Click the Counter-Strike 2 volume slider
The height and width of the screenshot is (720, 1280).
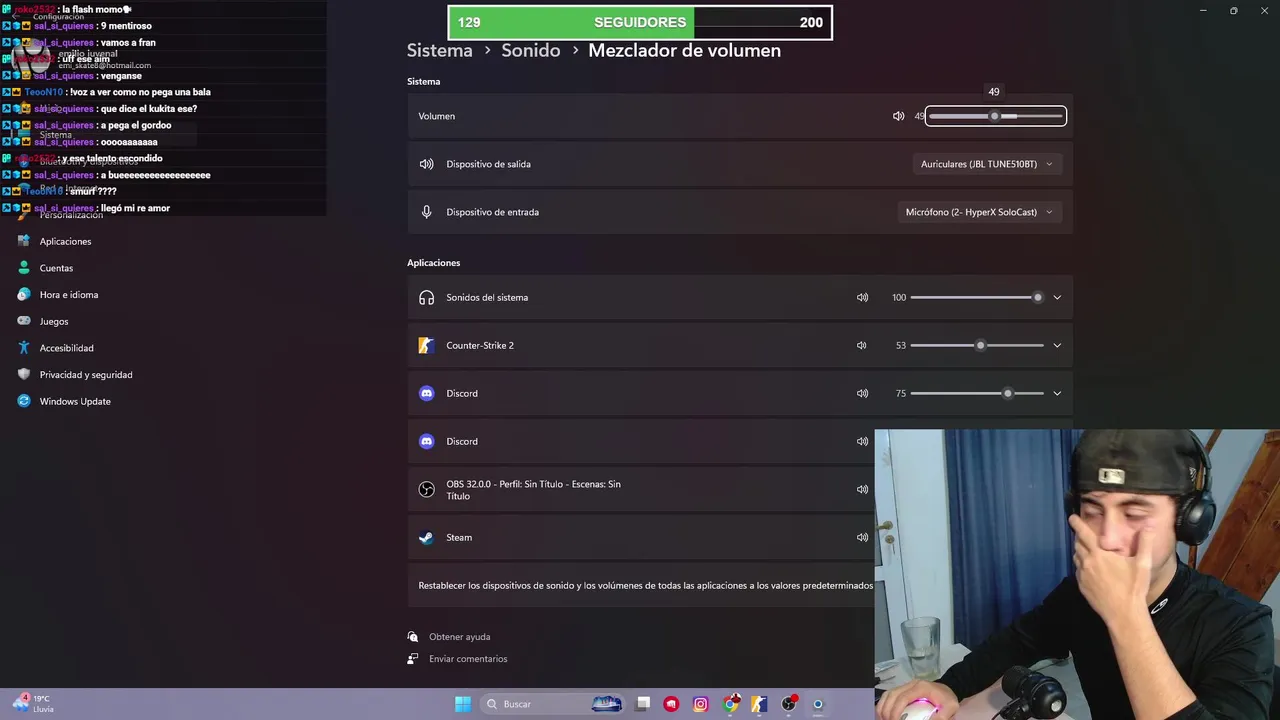click(x=977, y=345)
